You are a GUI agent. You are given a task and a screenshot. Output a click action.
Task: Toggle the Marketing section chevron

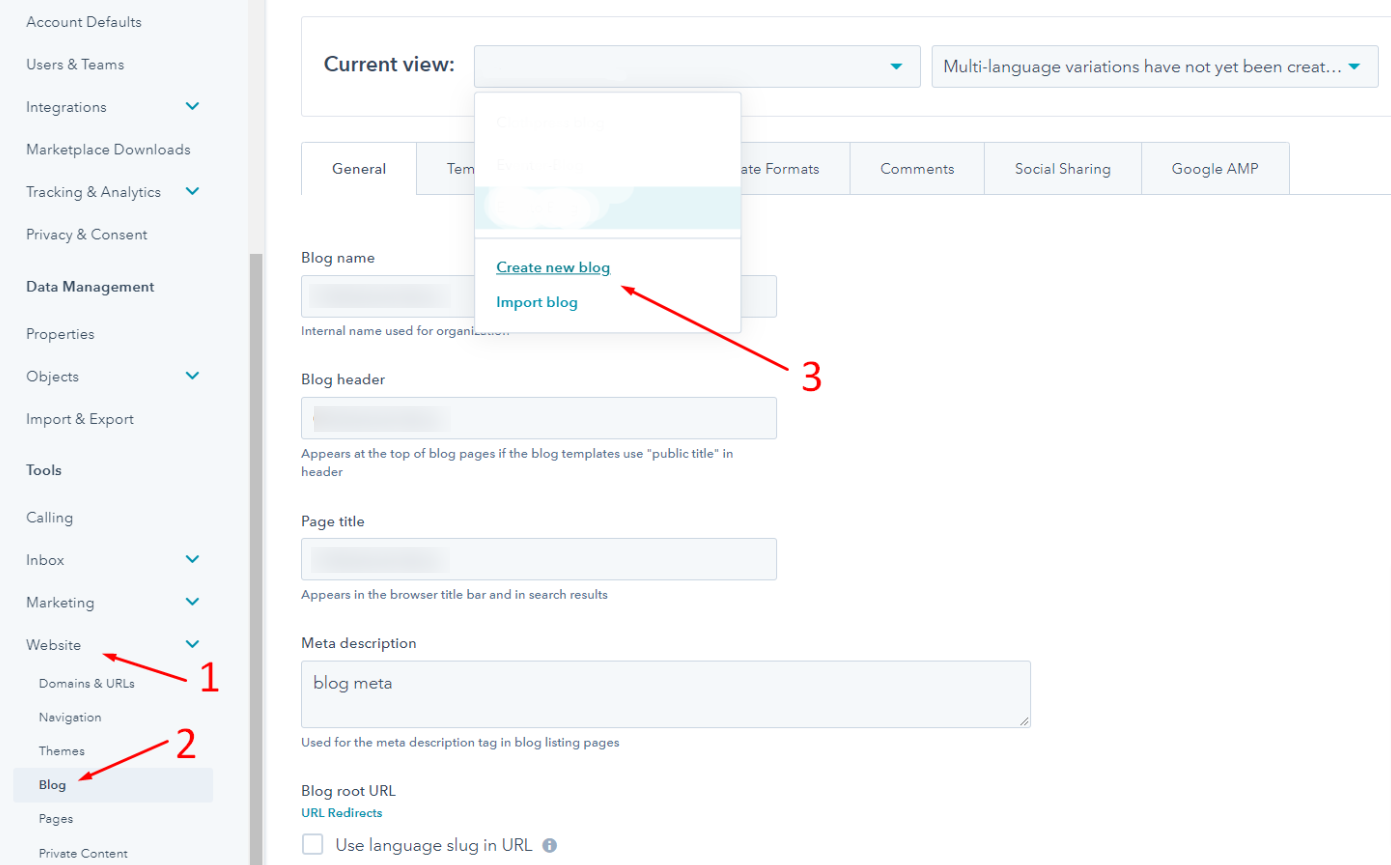click(x=193, y=602)
